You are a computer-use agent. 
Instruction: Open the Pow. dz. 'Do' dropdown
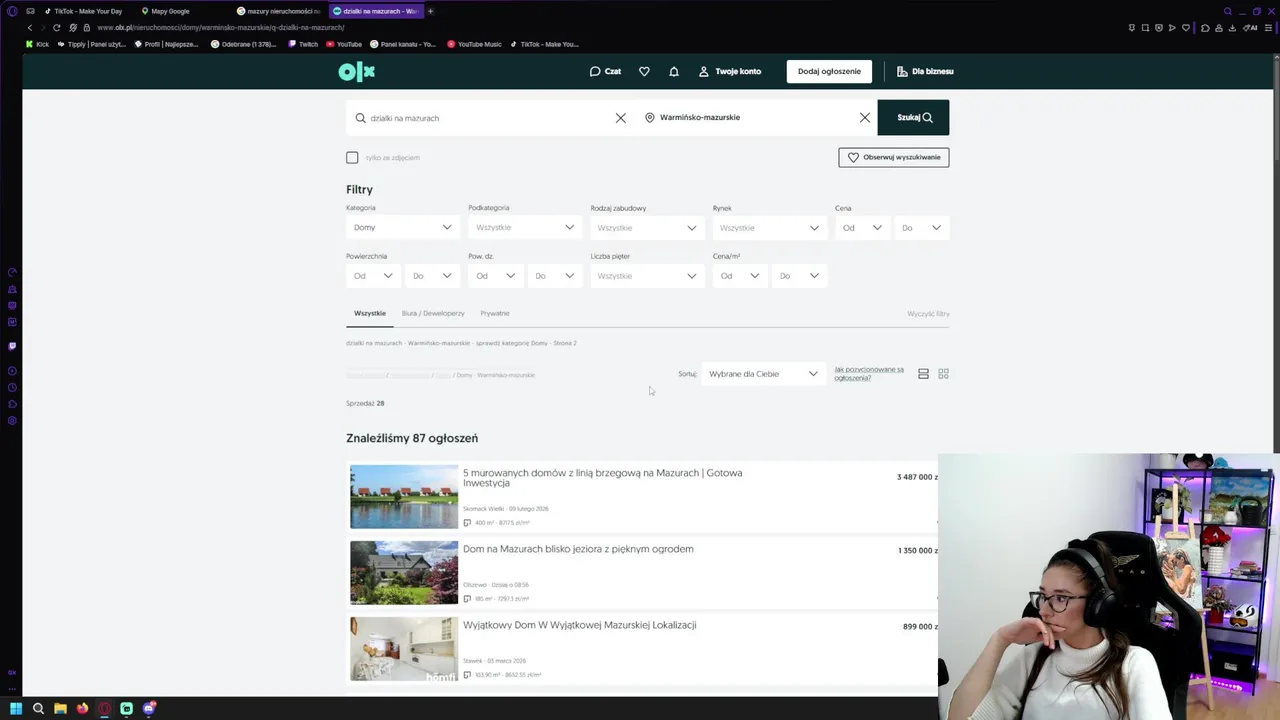point(555,276)
